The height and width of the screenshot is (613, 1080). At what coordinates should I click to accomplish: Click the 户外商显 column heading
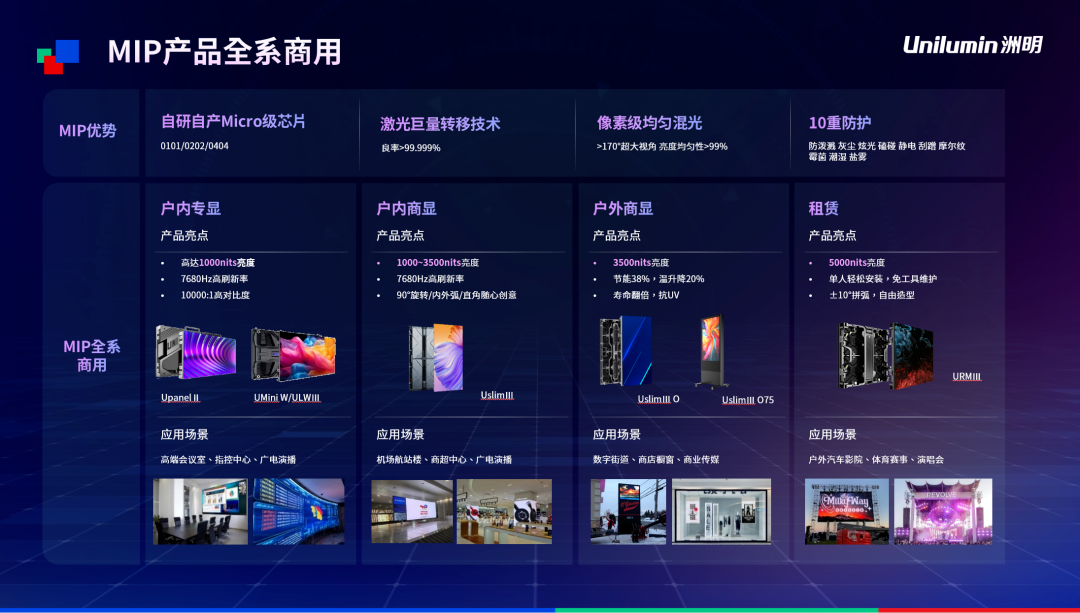coord(623,208)
